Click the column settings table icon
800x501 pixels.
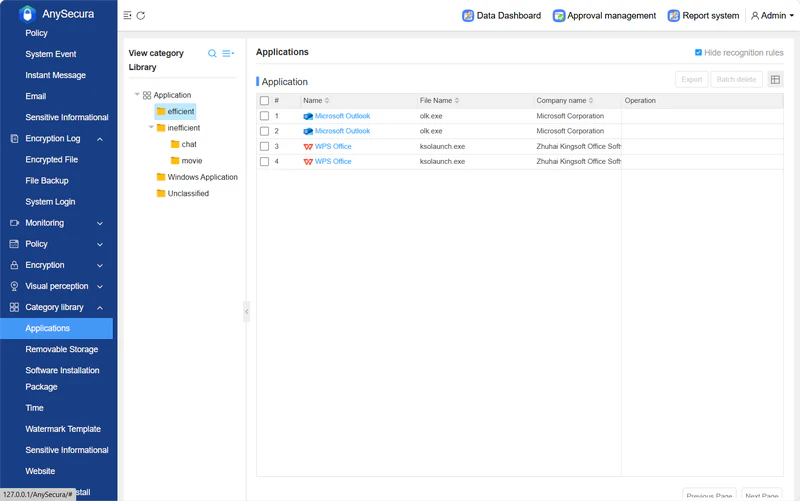tap(775, 79)
